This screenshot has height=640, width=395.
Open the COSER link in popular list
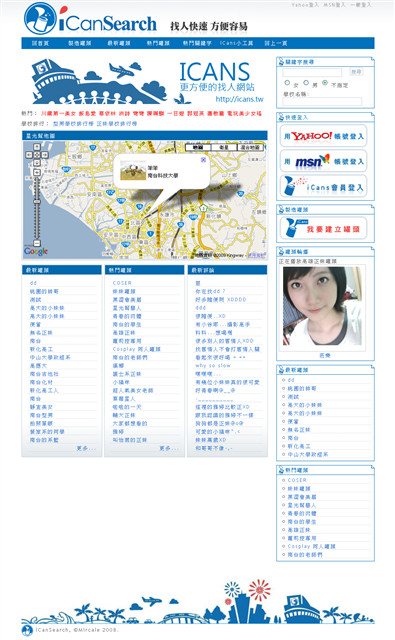pyautogui.click(x=122, y=283)
